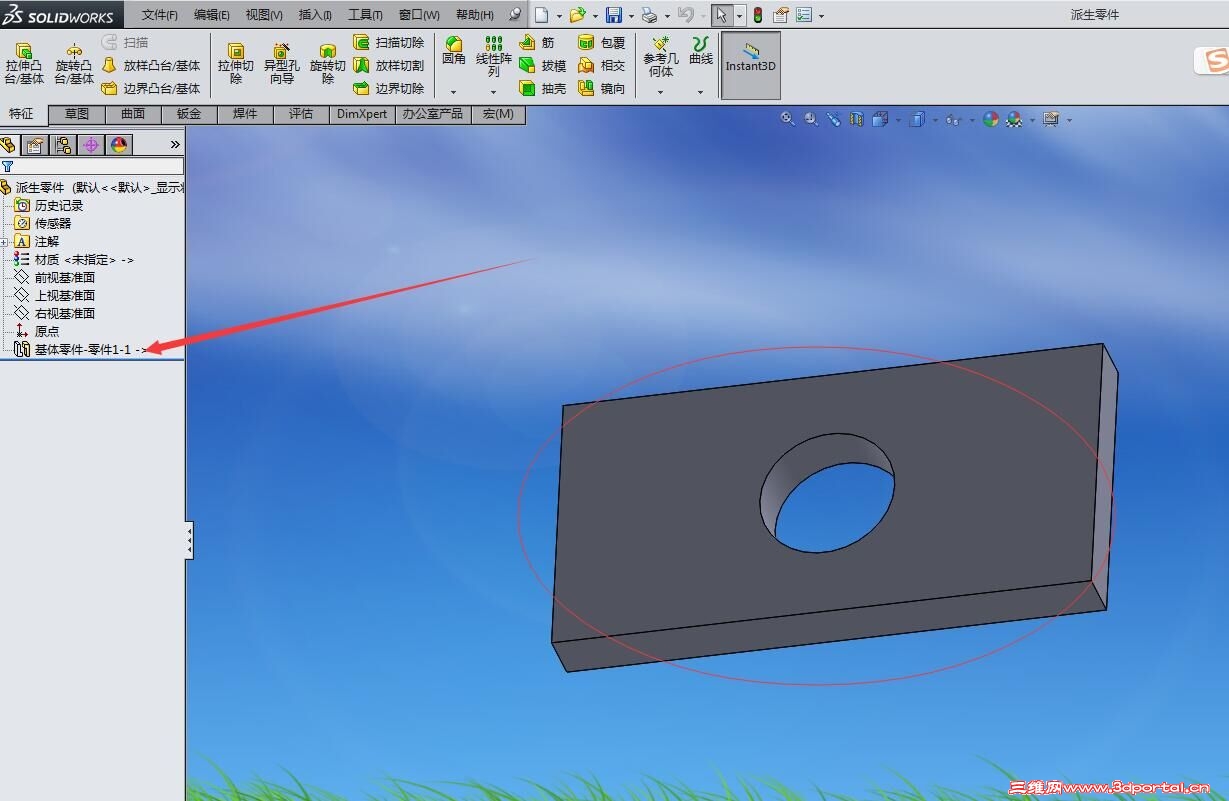Click the 放样凸台/基体 loft boss tool

tap(150, 65)
